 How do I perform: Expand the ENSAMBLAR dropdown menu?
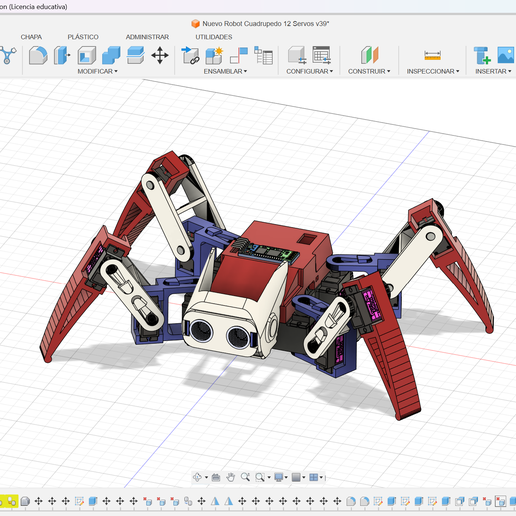coord(225,71)
